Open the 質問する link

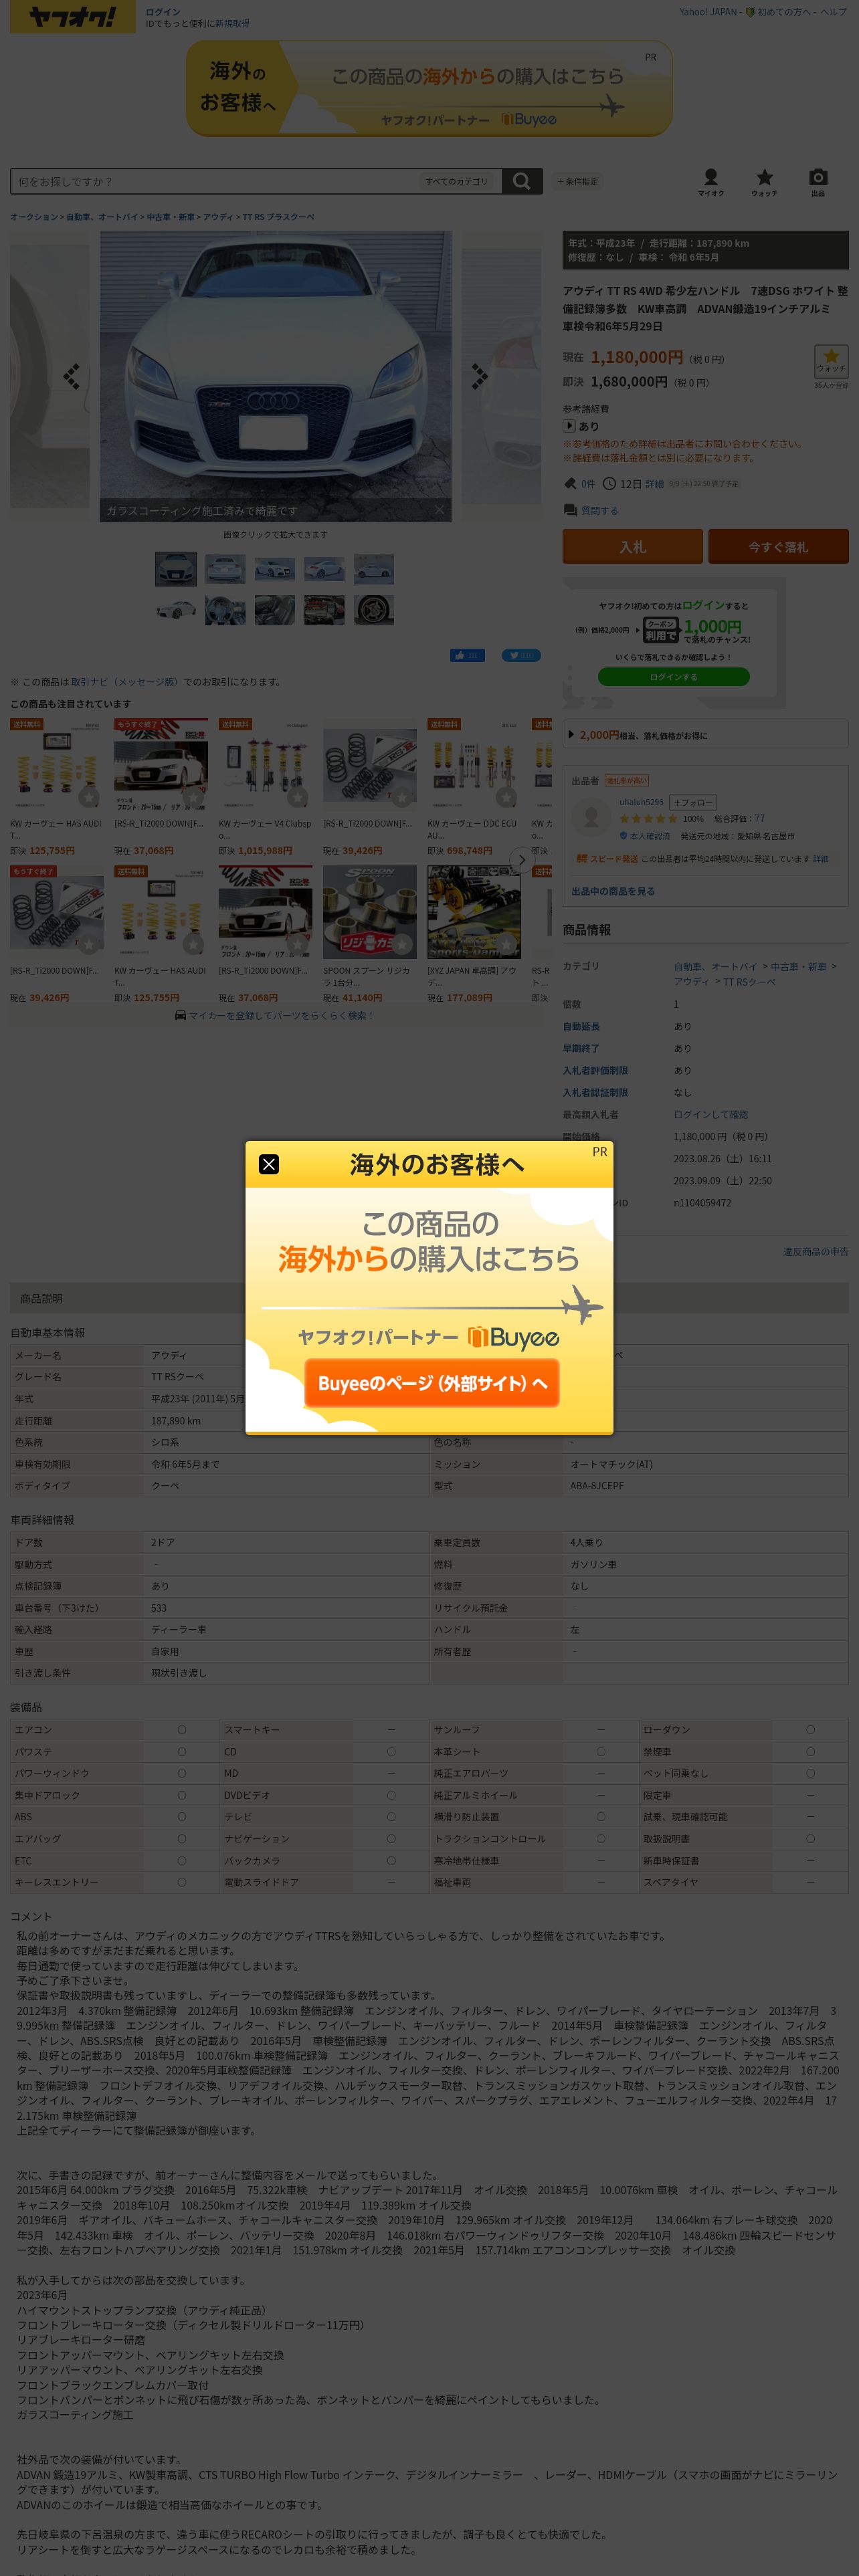pyautogui.click(x=599, y=510)
